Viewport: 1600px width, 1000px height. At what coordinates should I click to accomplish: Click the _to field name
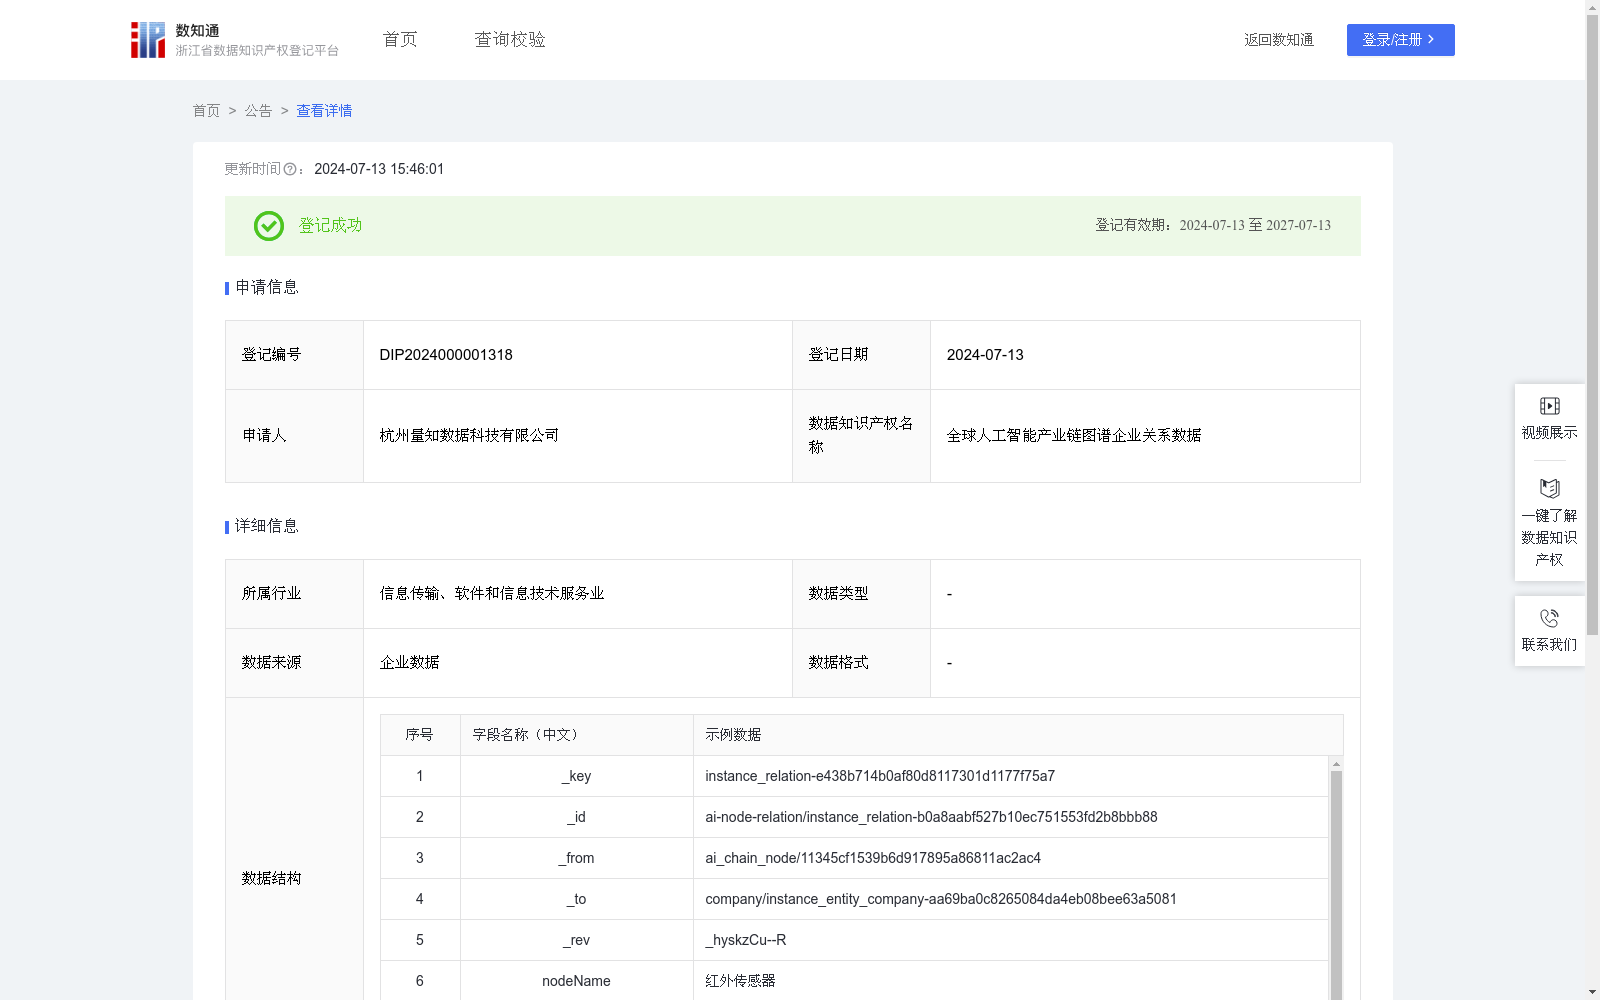576,899
